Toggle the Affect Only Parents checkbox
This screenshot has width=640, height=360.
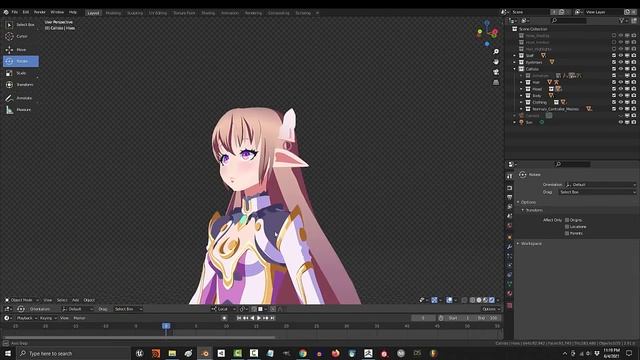click(x=567, y=233)
